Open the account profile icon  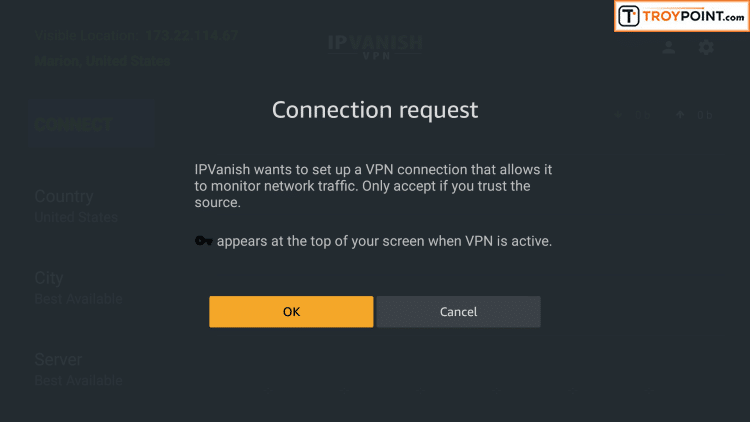click(x=669, y=47)
